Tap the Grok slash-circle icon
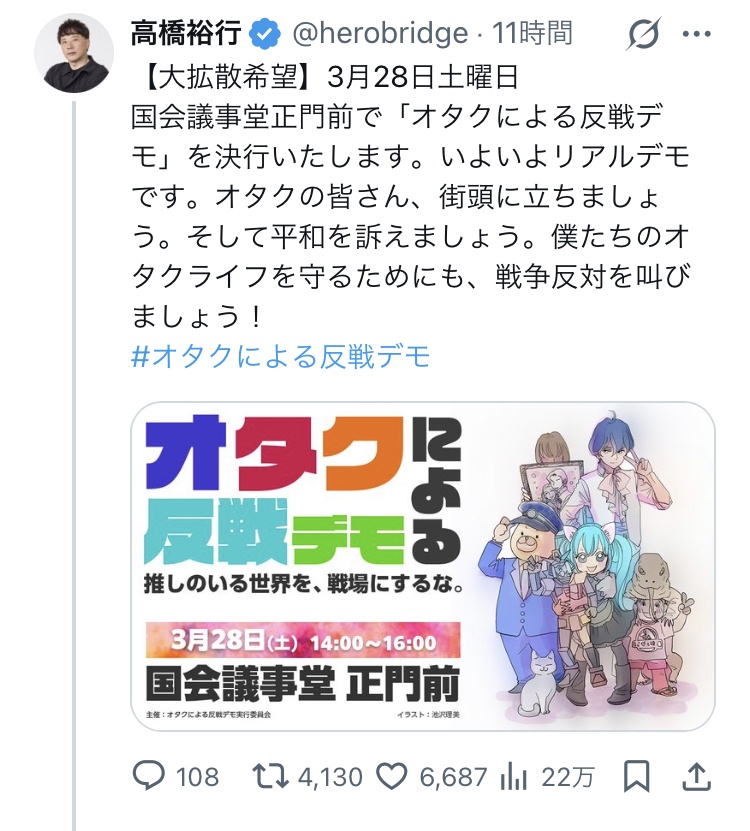 pos(643,34)
